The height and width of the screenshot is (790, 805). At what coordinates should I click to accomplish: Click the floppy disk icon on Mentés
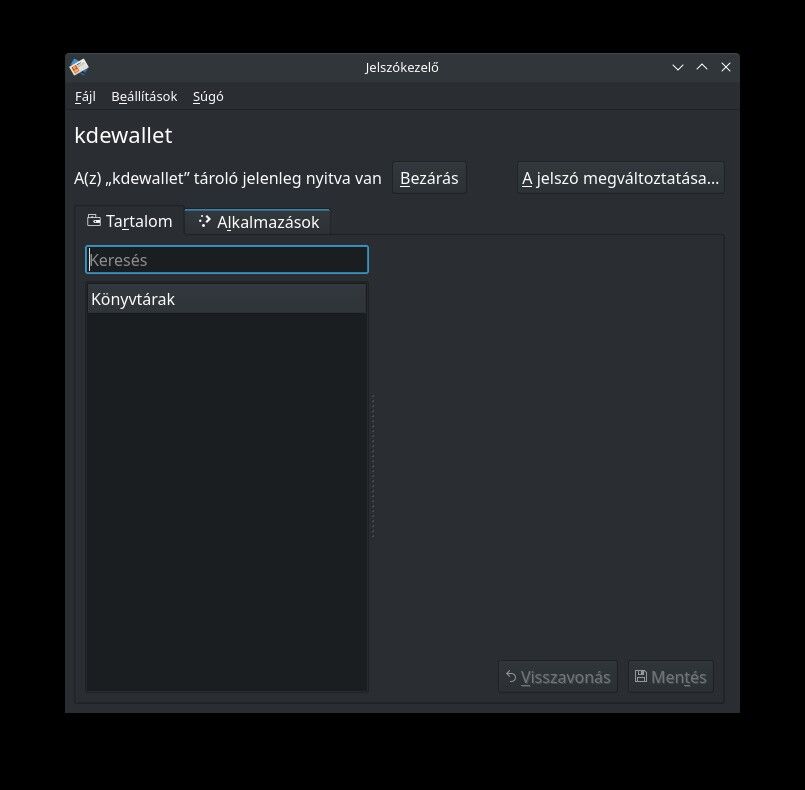[640, 676]
